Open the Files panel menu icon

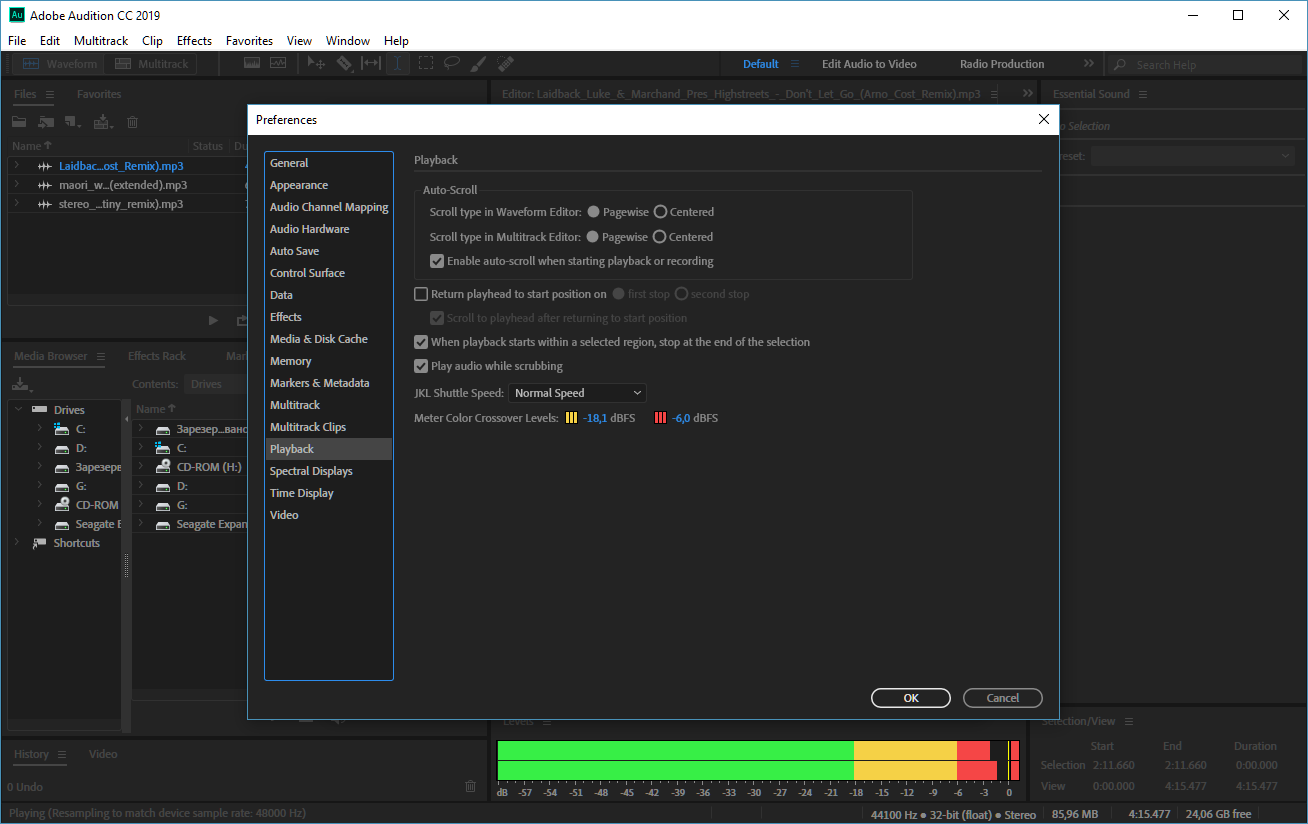[x=51, y=94]
